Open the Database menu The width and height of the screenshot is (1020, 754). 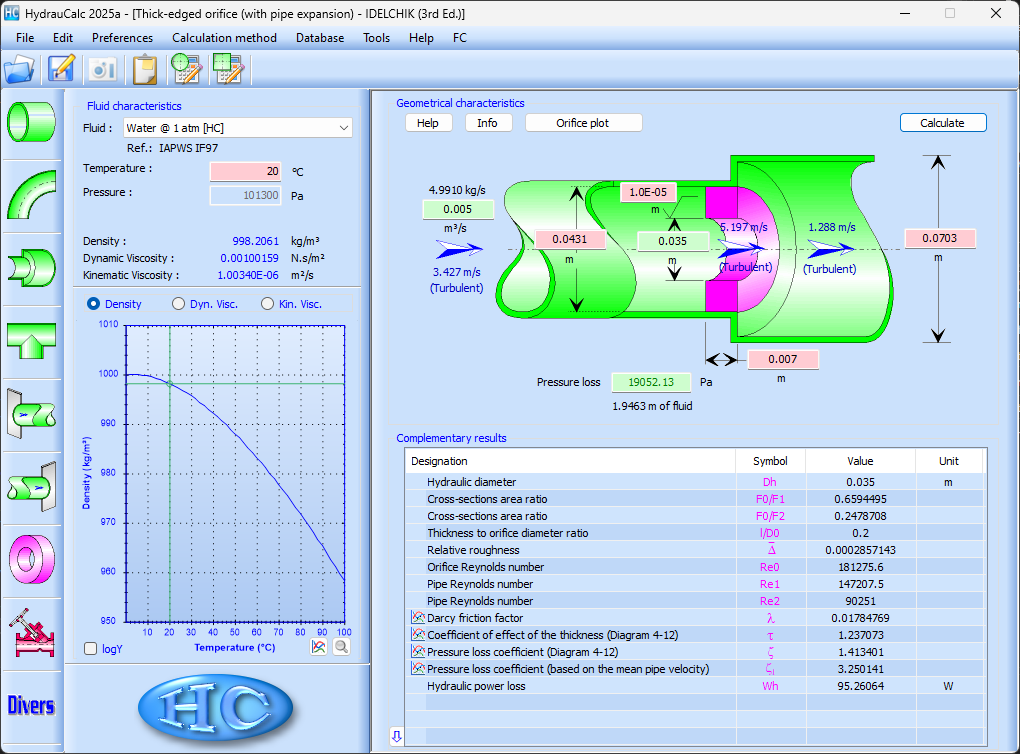pos(319,38)
